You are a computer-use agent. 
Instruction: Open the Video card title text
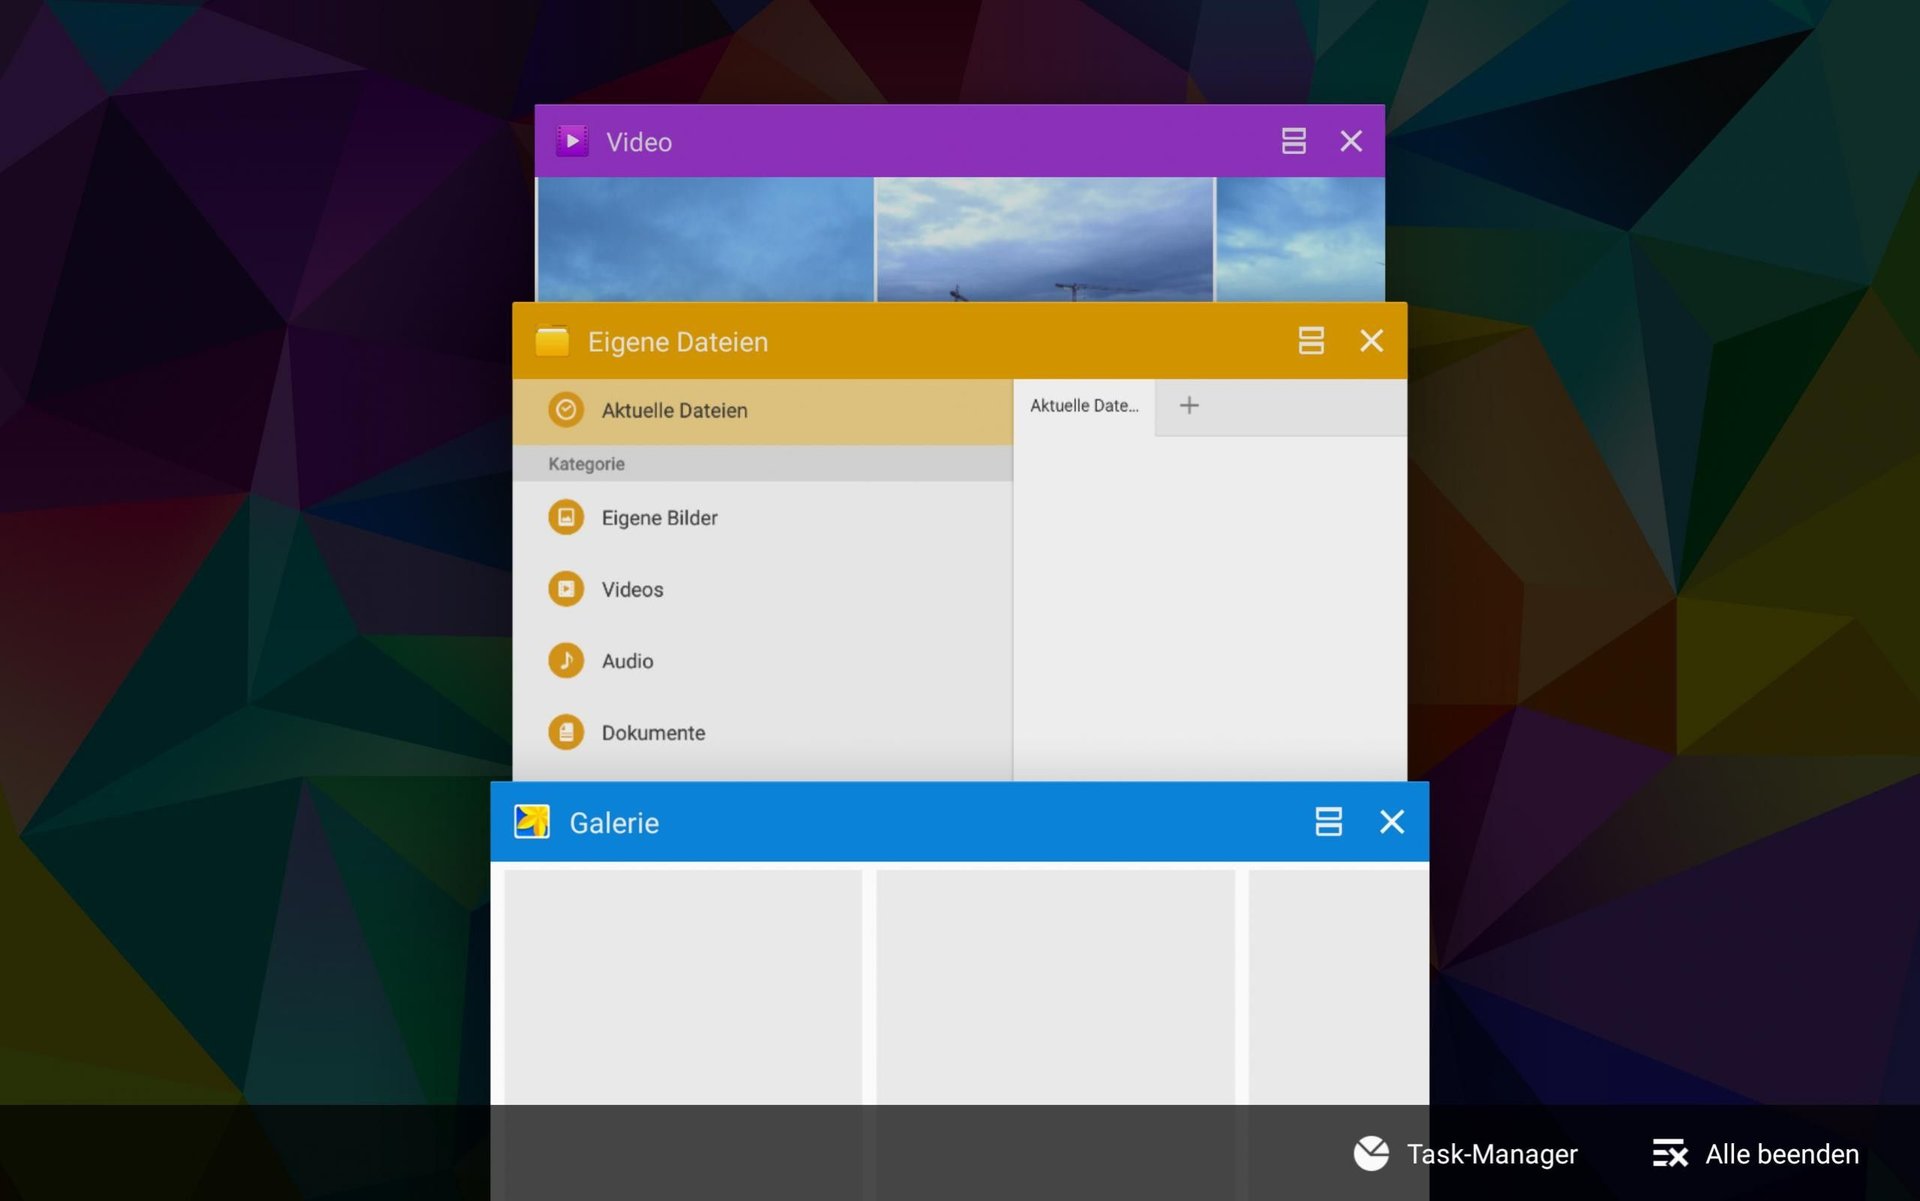(x=639, y=142)
